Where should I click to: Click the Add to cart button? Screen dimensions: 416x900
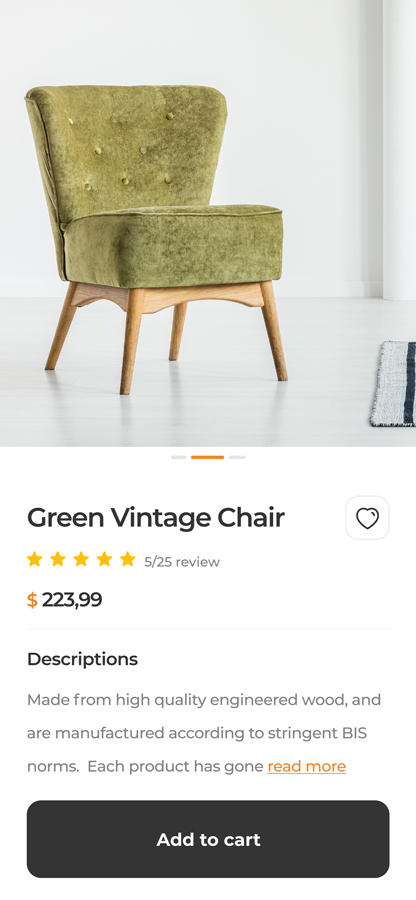(x=208, y=839)
